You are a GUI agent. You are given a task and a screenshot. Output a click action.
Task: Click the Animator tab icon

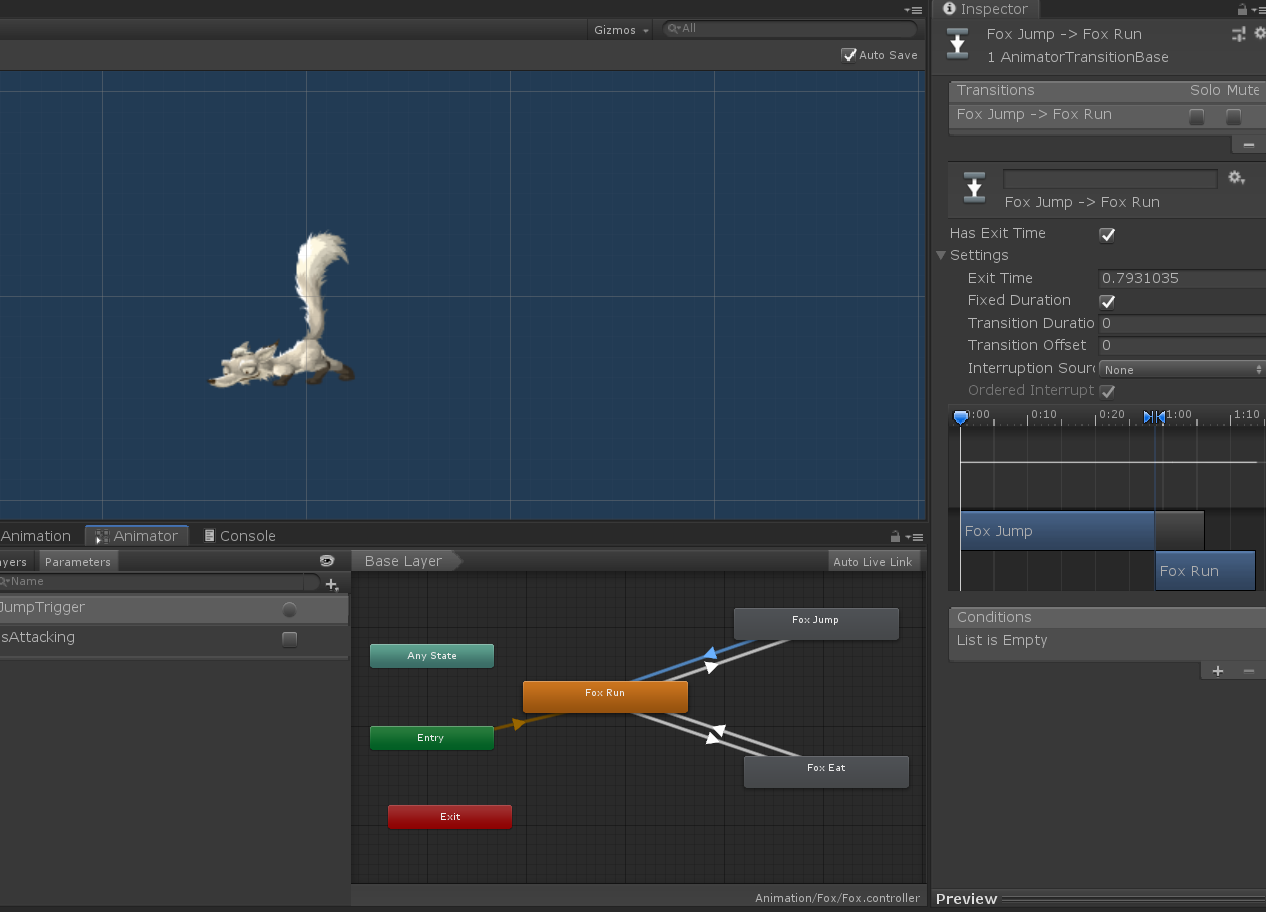click(x=102, y=536)
